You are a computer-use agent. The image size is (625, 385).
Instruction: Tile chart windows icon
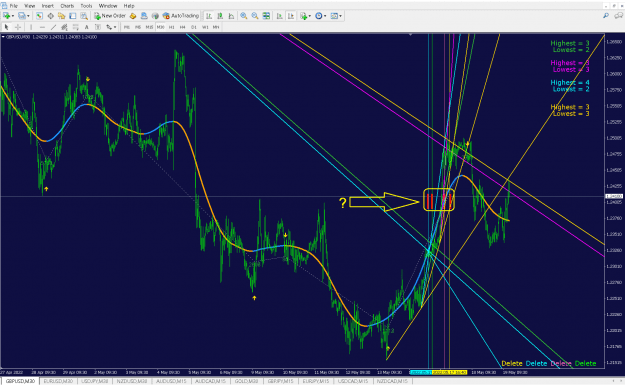[x=266, y=16]
